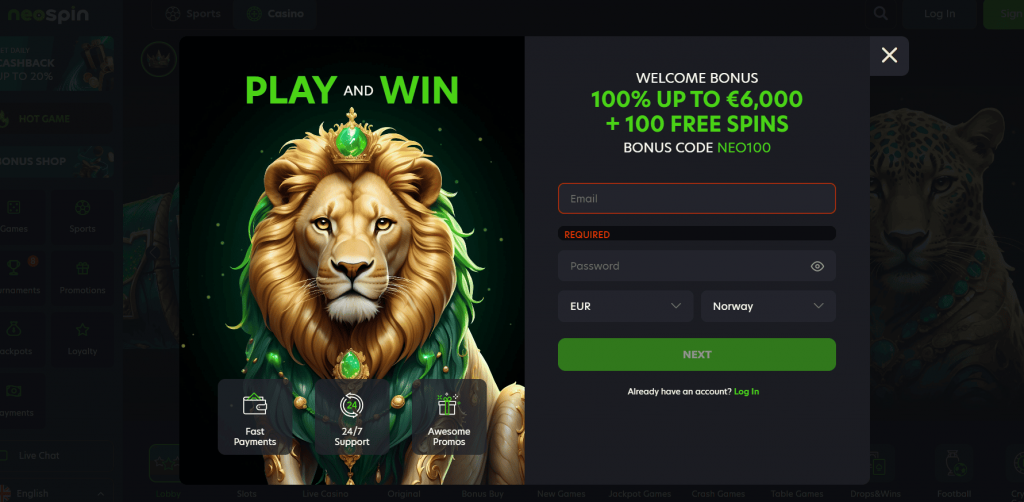Focus the Email input field

tap(697, 198)
